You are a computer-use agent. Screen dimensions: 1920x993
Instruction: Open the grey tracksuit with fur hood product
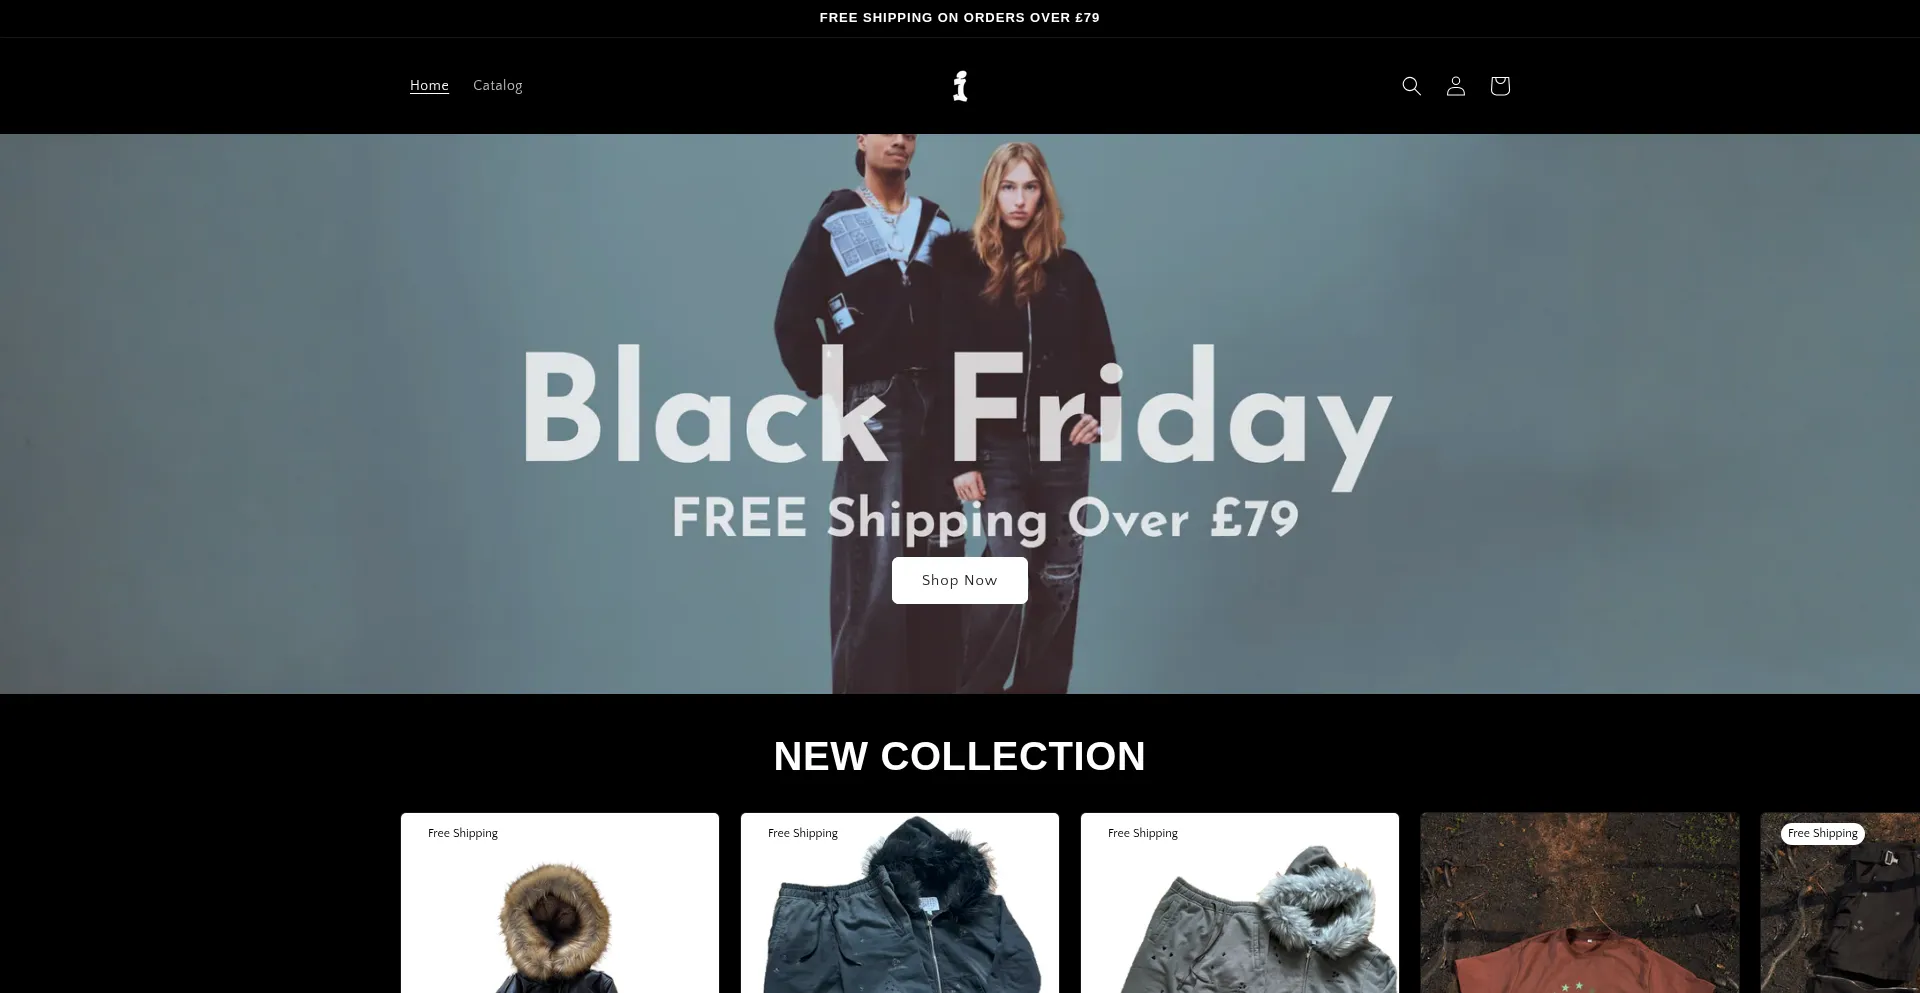[1240, 903]
